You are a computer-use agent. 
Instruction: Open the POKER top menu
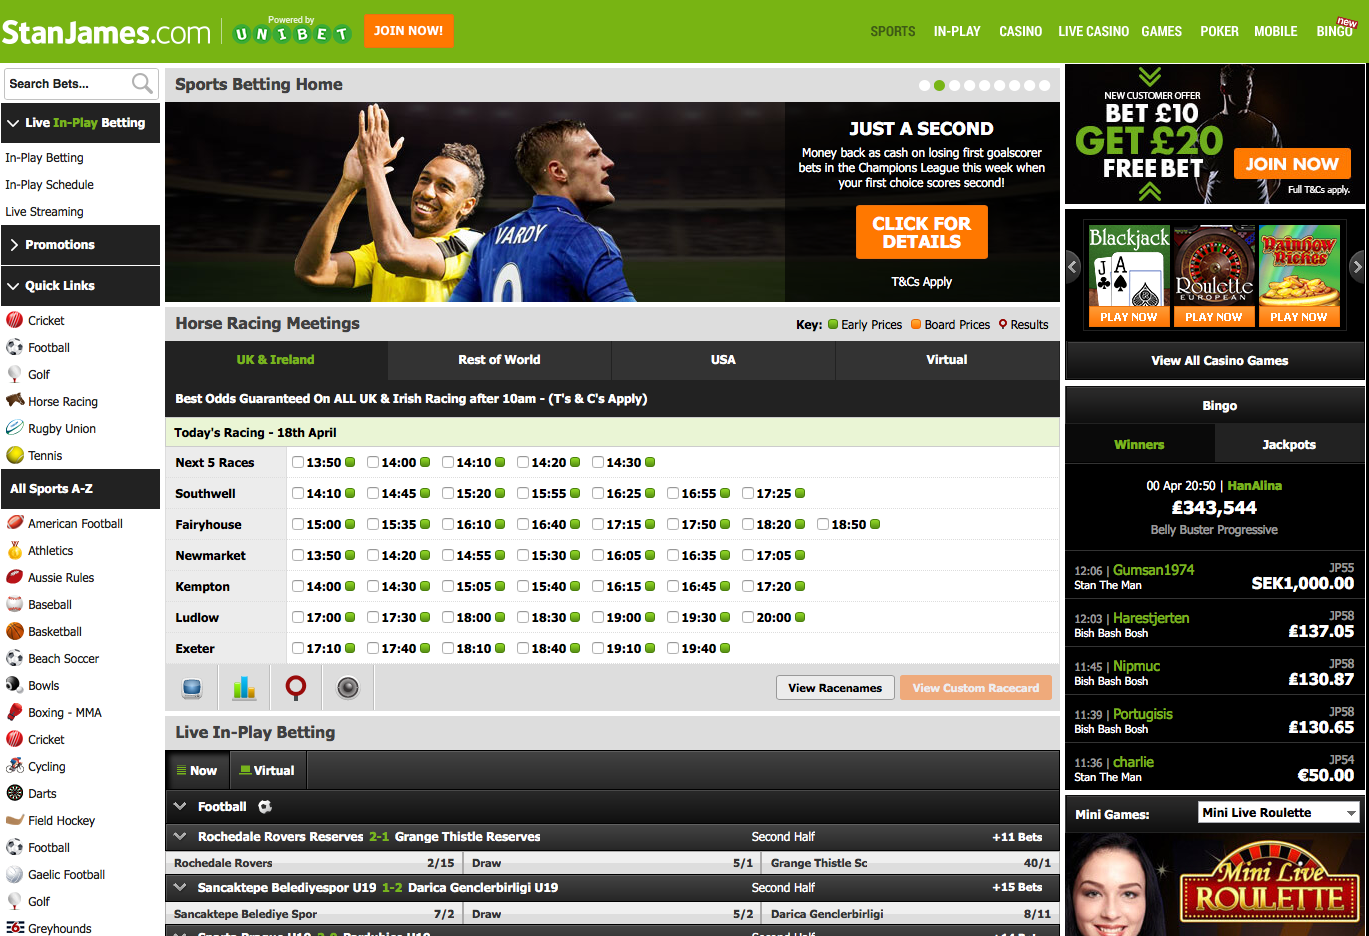pyautogui.click(x=1219, y=32)
